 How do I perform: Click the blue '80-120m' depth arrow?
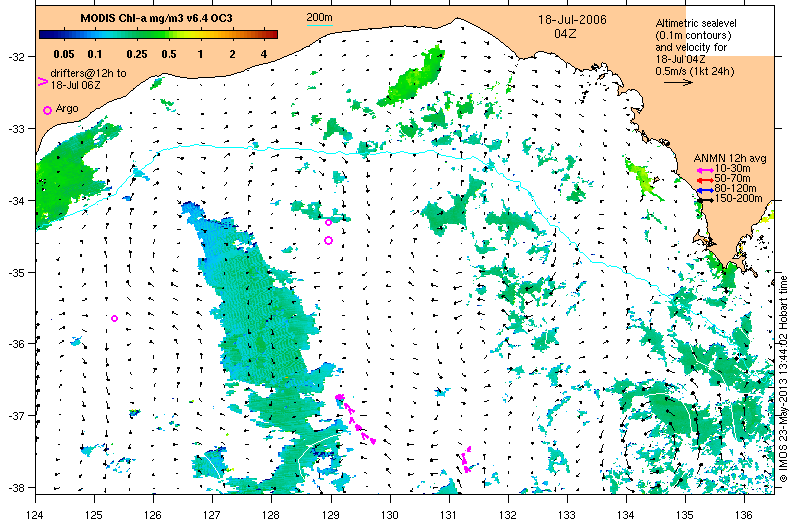click(x=705, y=190)
